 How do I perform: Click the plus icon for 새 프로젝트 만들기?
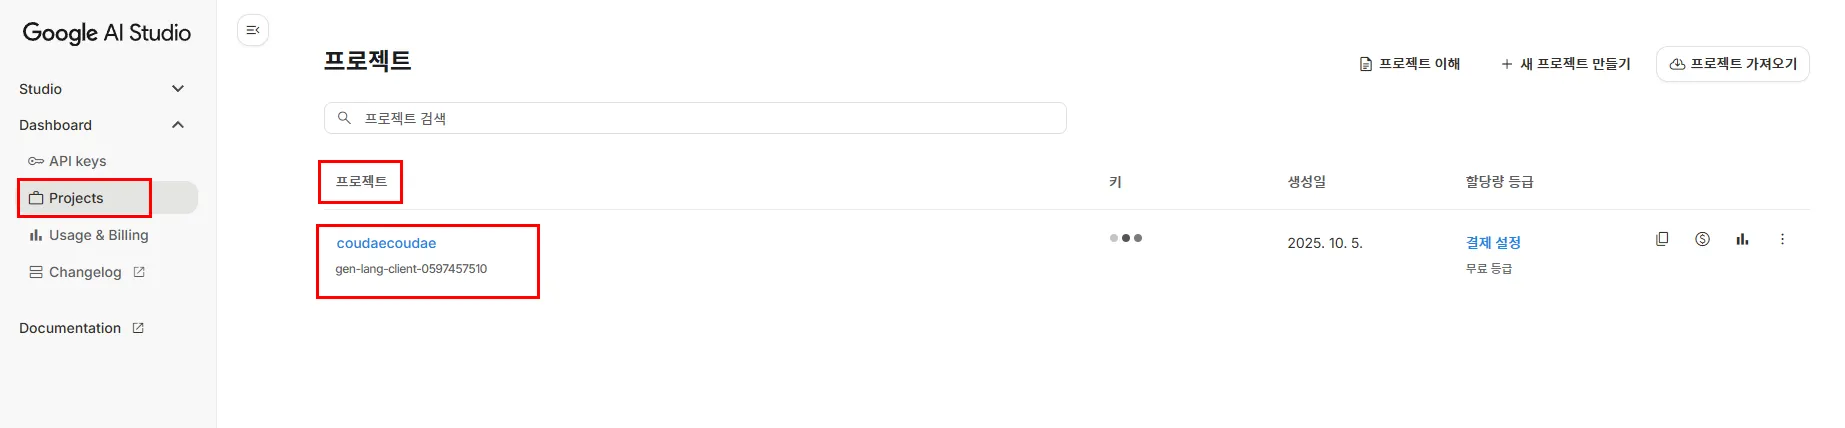[1506, 64]
